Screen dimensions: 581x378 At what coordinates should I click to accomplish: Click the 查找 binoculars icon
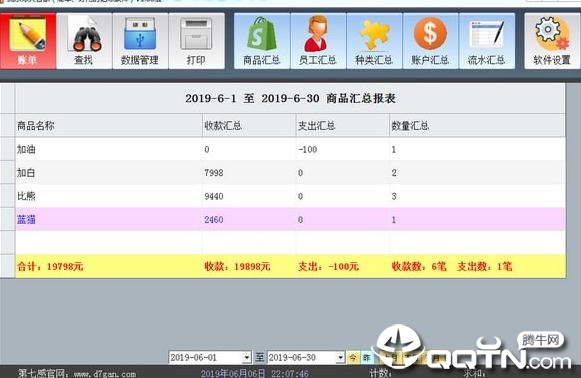[x=84, y=41]
